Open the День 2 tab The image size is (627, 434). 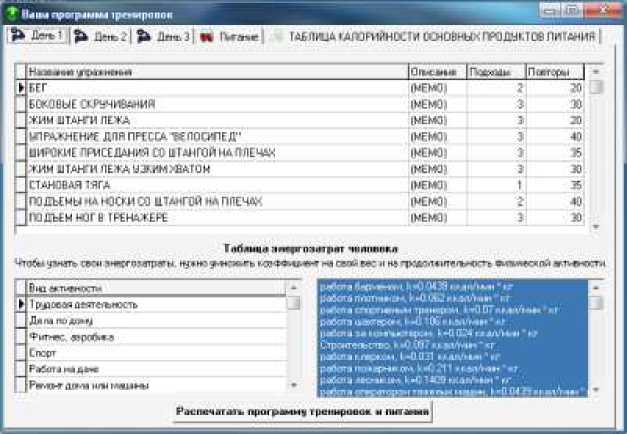101,36
